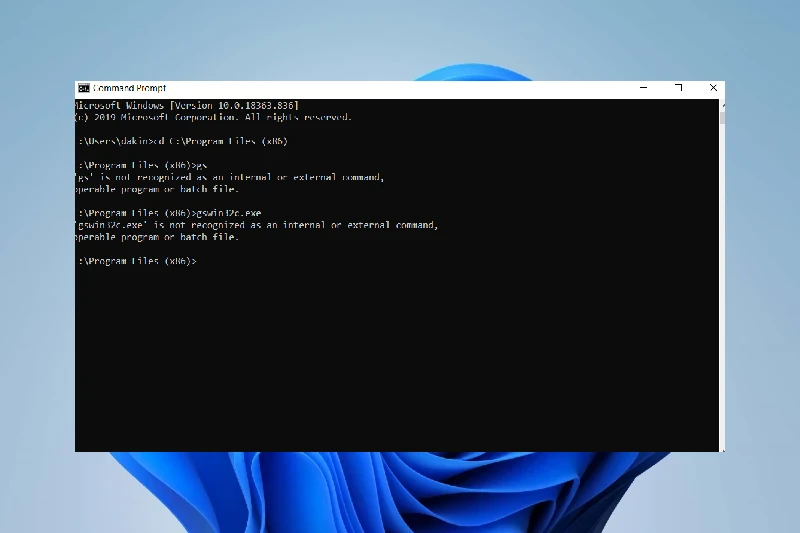Click the '(c) 2019 Microsoft Corporation' copyright line
The image size is (800, 533).
213,117
